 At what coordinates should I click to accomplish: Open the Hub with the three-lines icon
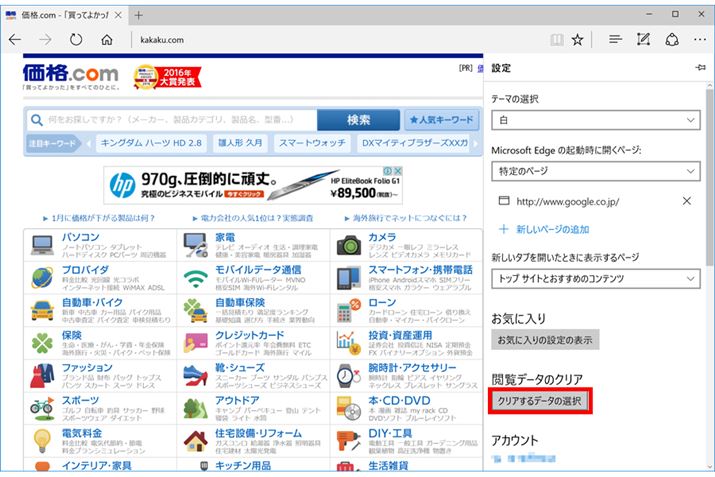point(615,40)
